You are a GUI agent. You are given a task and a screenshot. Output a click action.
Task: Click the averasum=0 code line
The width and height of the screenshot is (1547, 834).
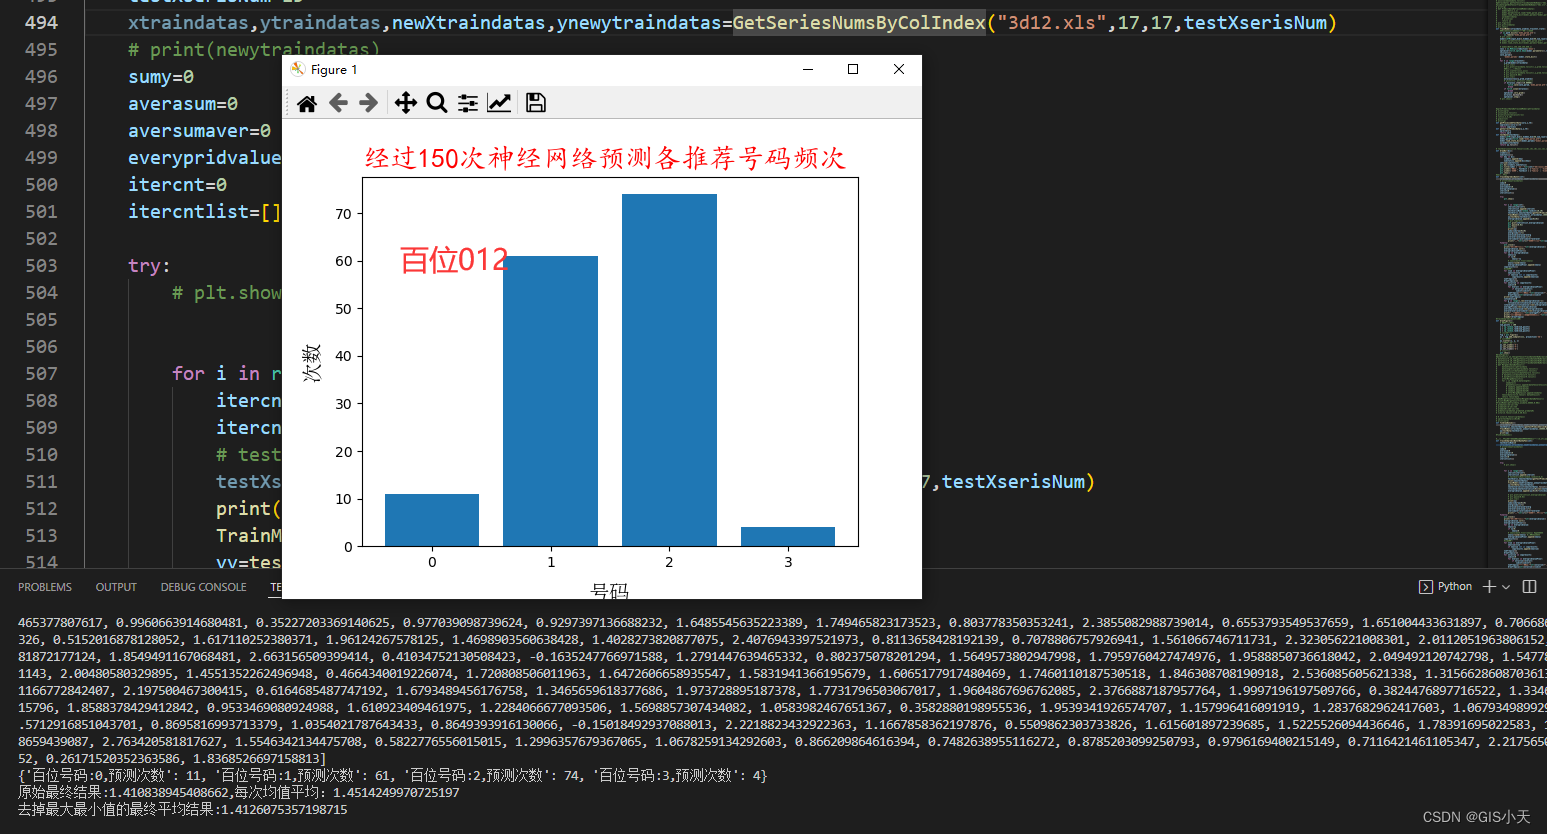(183, 103)
